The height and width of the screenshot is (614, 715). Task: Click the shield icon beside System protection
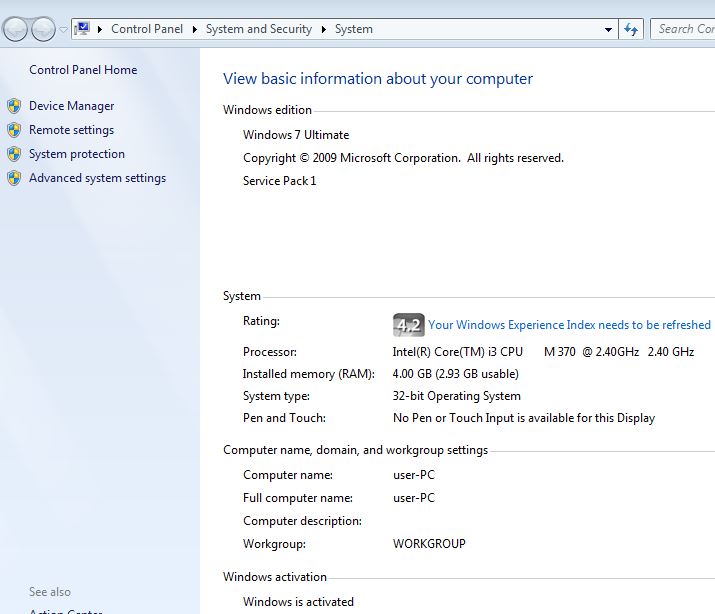pos(14,154)
